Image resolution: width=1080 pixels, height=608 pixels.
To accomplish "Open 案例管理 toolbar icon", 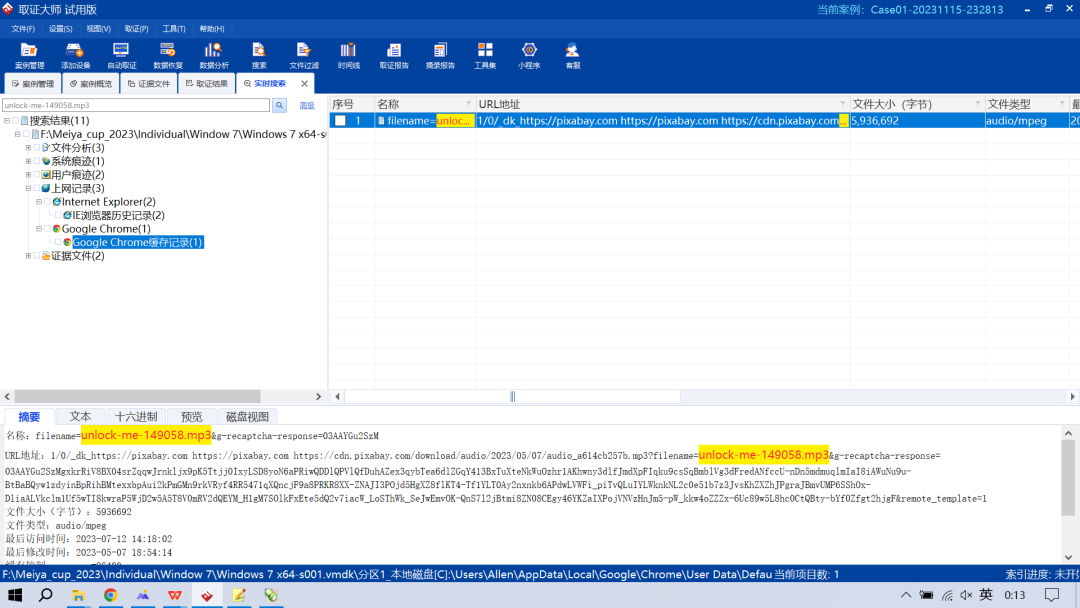I will (x=29, y=55).
